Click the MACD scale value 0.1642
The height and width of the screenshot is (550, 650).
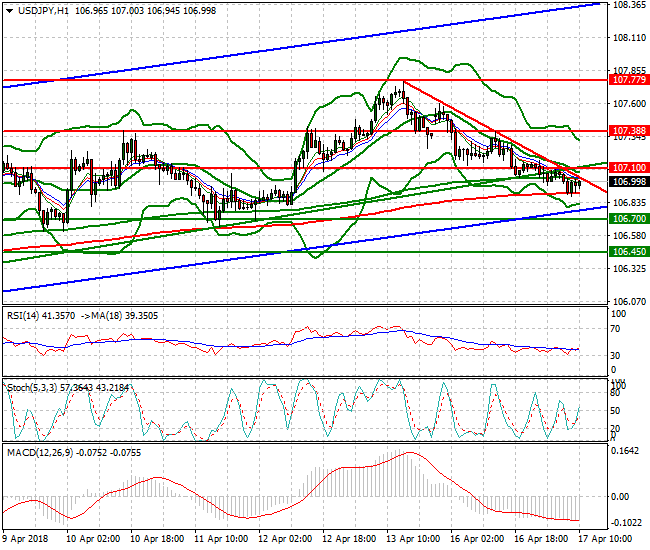(x=625, y=451)
